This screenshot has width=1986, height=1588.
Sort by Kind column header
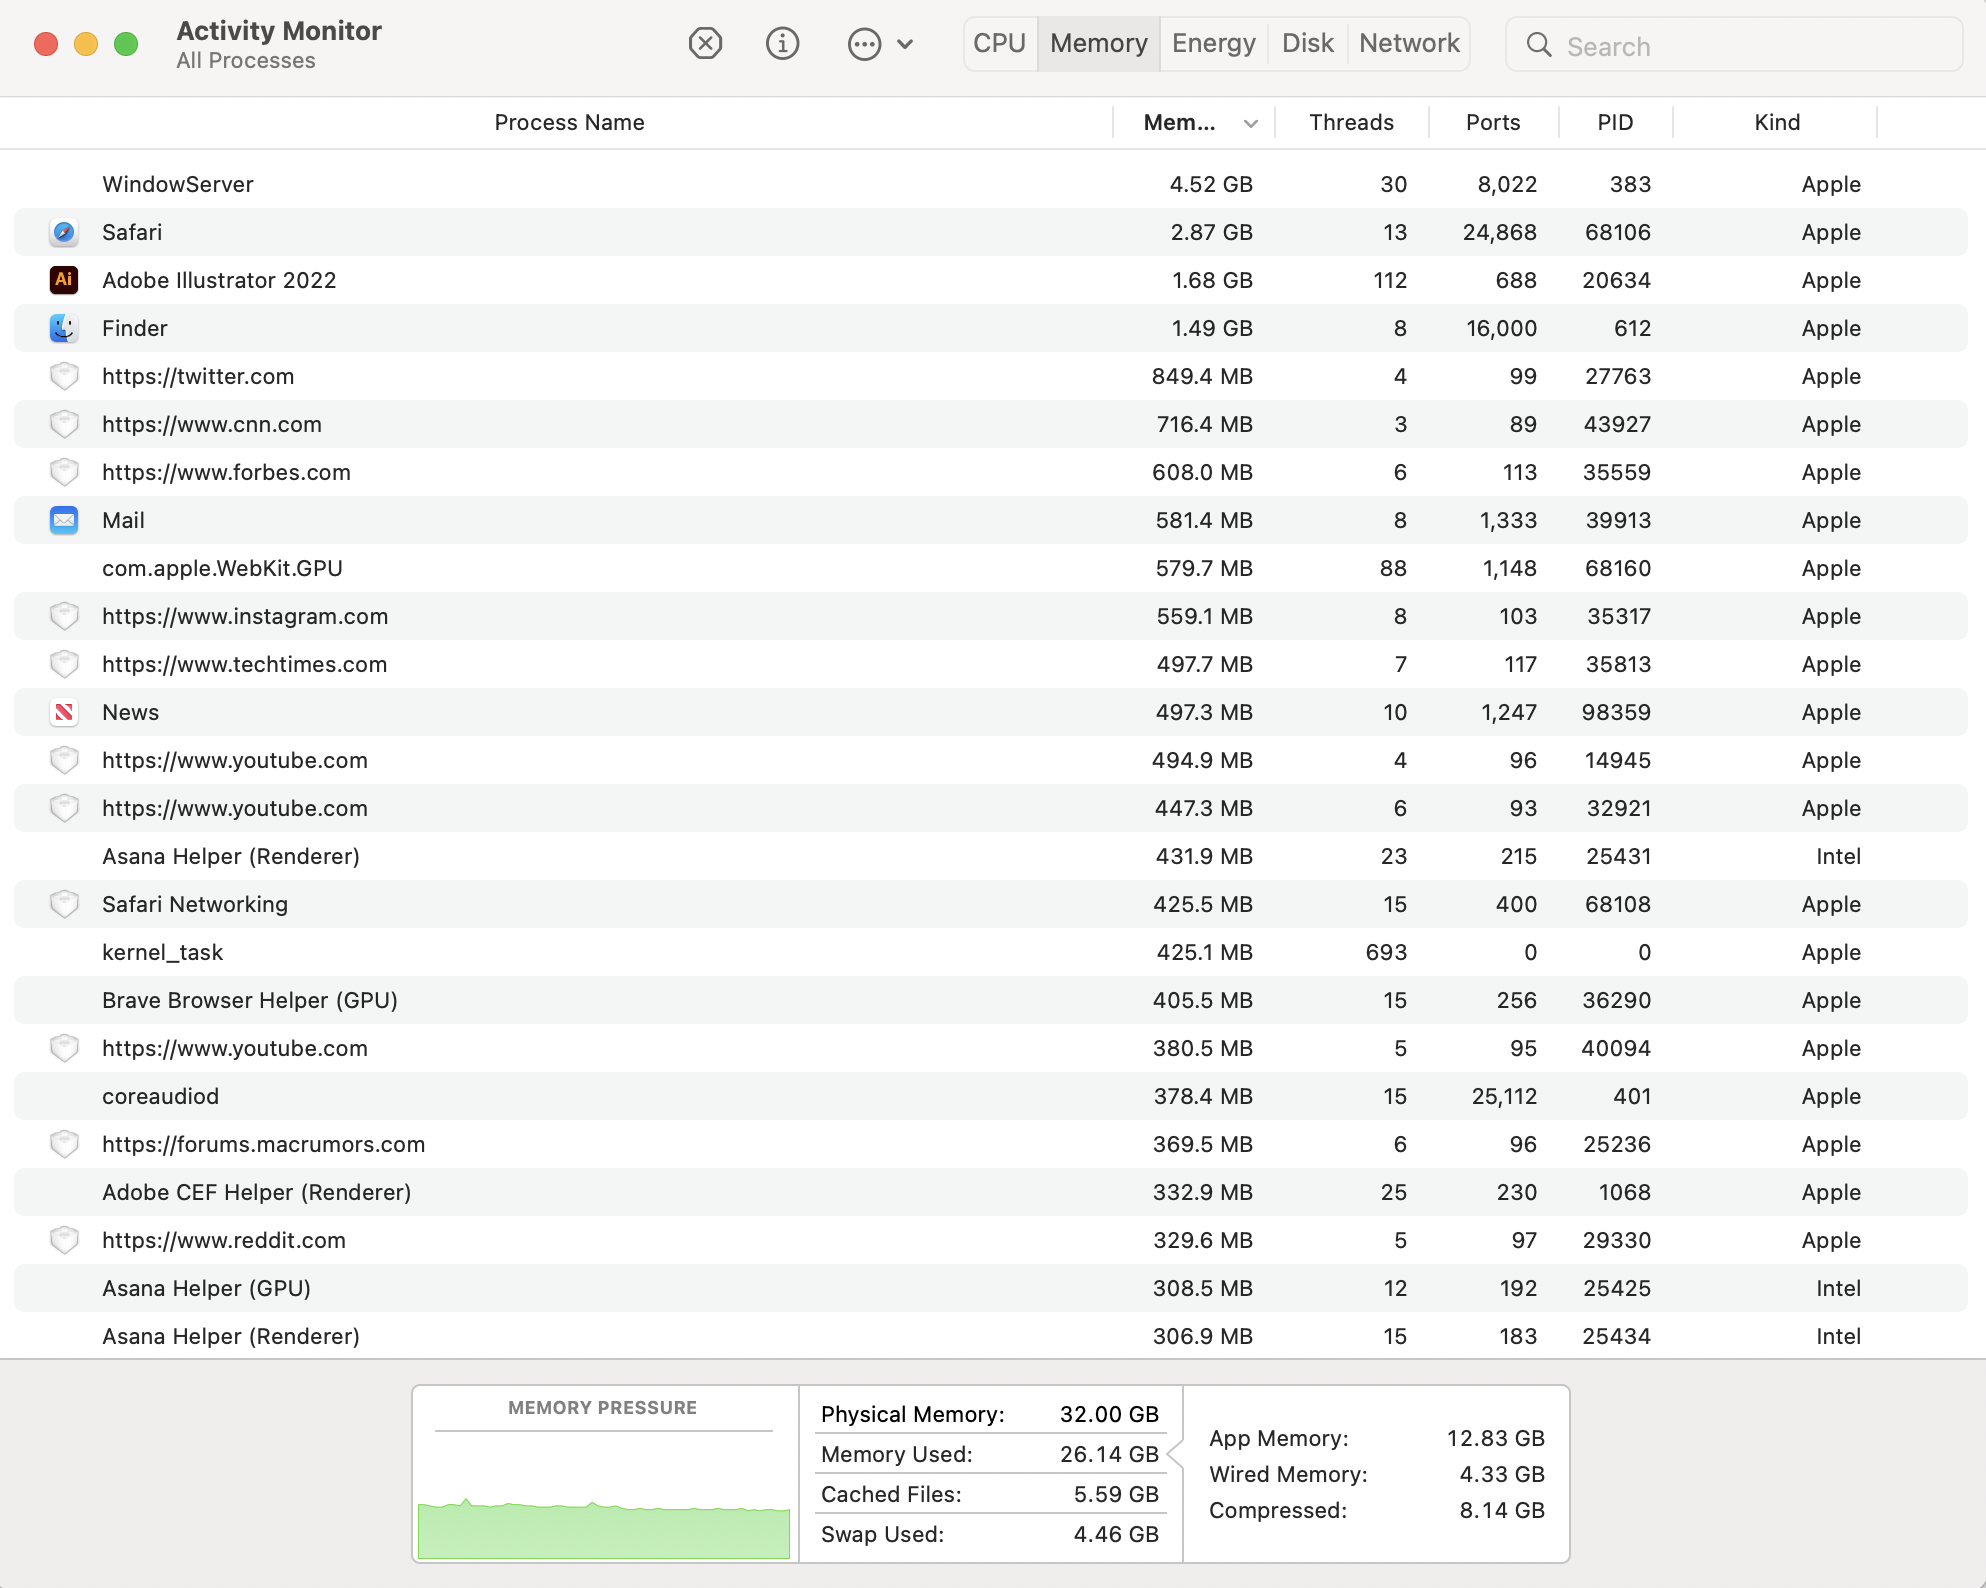(1777, 122)
